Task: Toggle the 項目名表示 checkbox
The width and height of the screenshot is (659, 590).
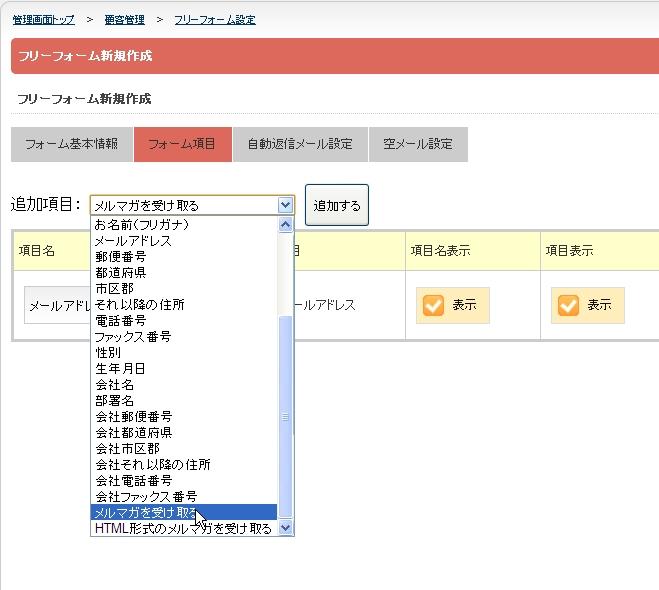Action: [x=433, y=305]
